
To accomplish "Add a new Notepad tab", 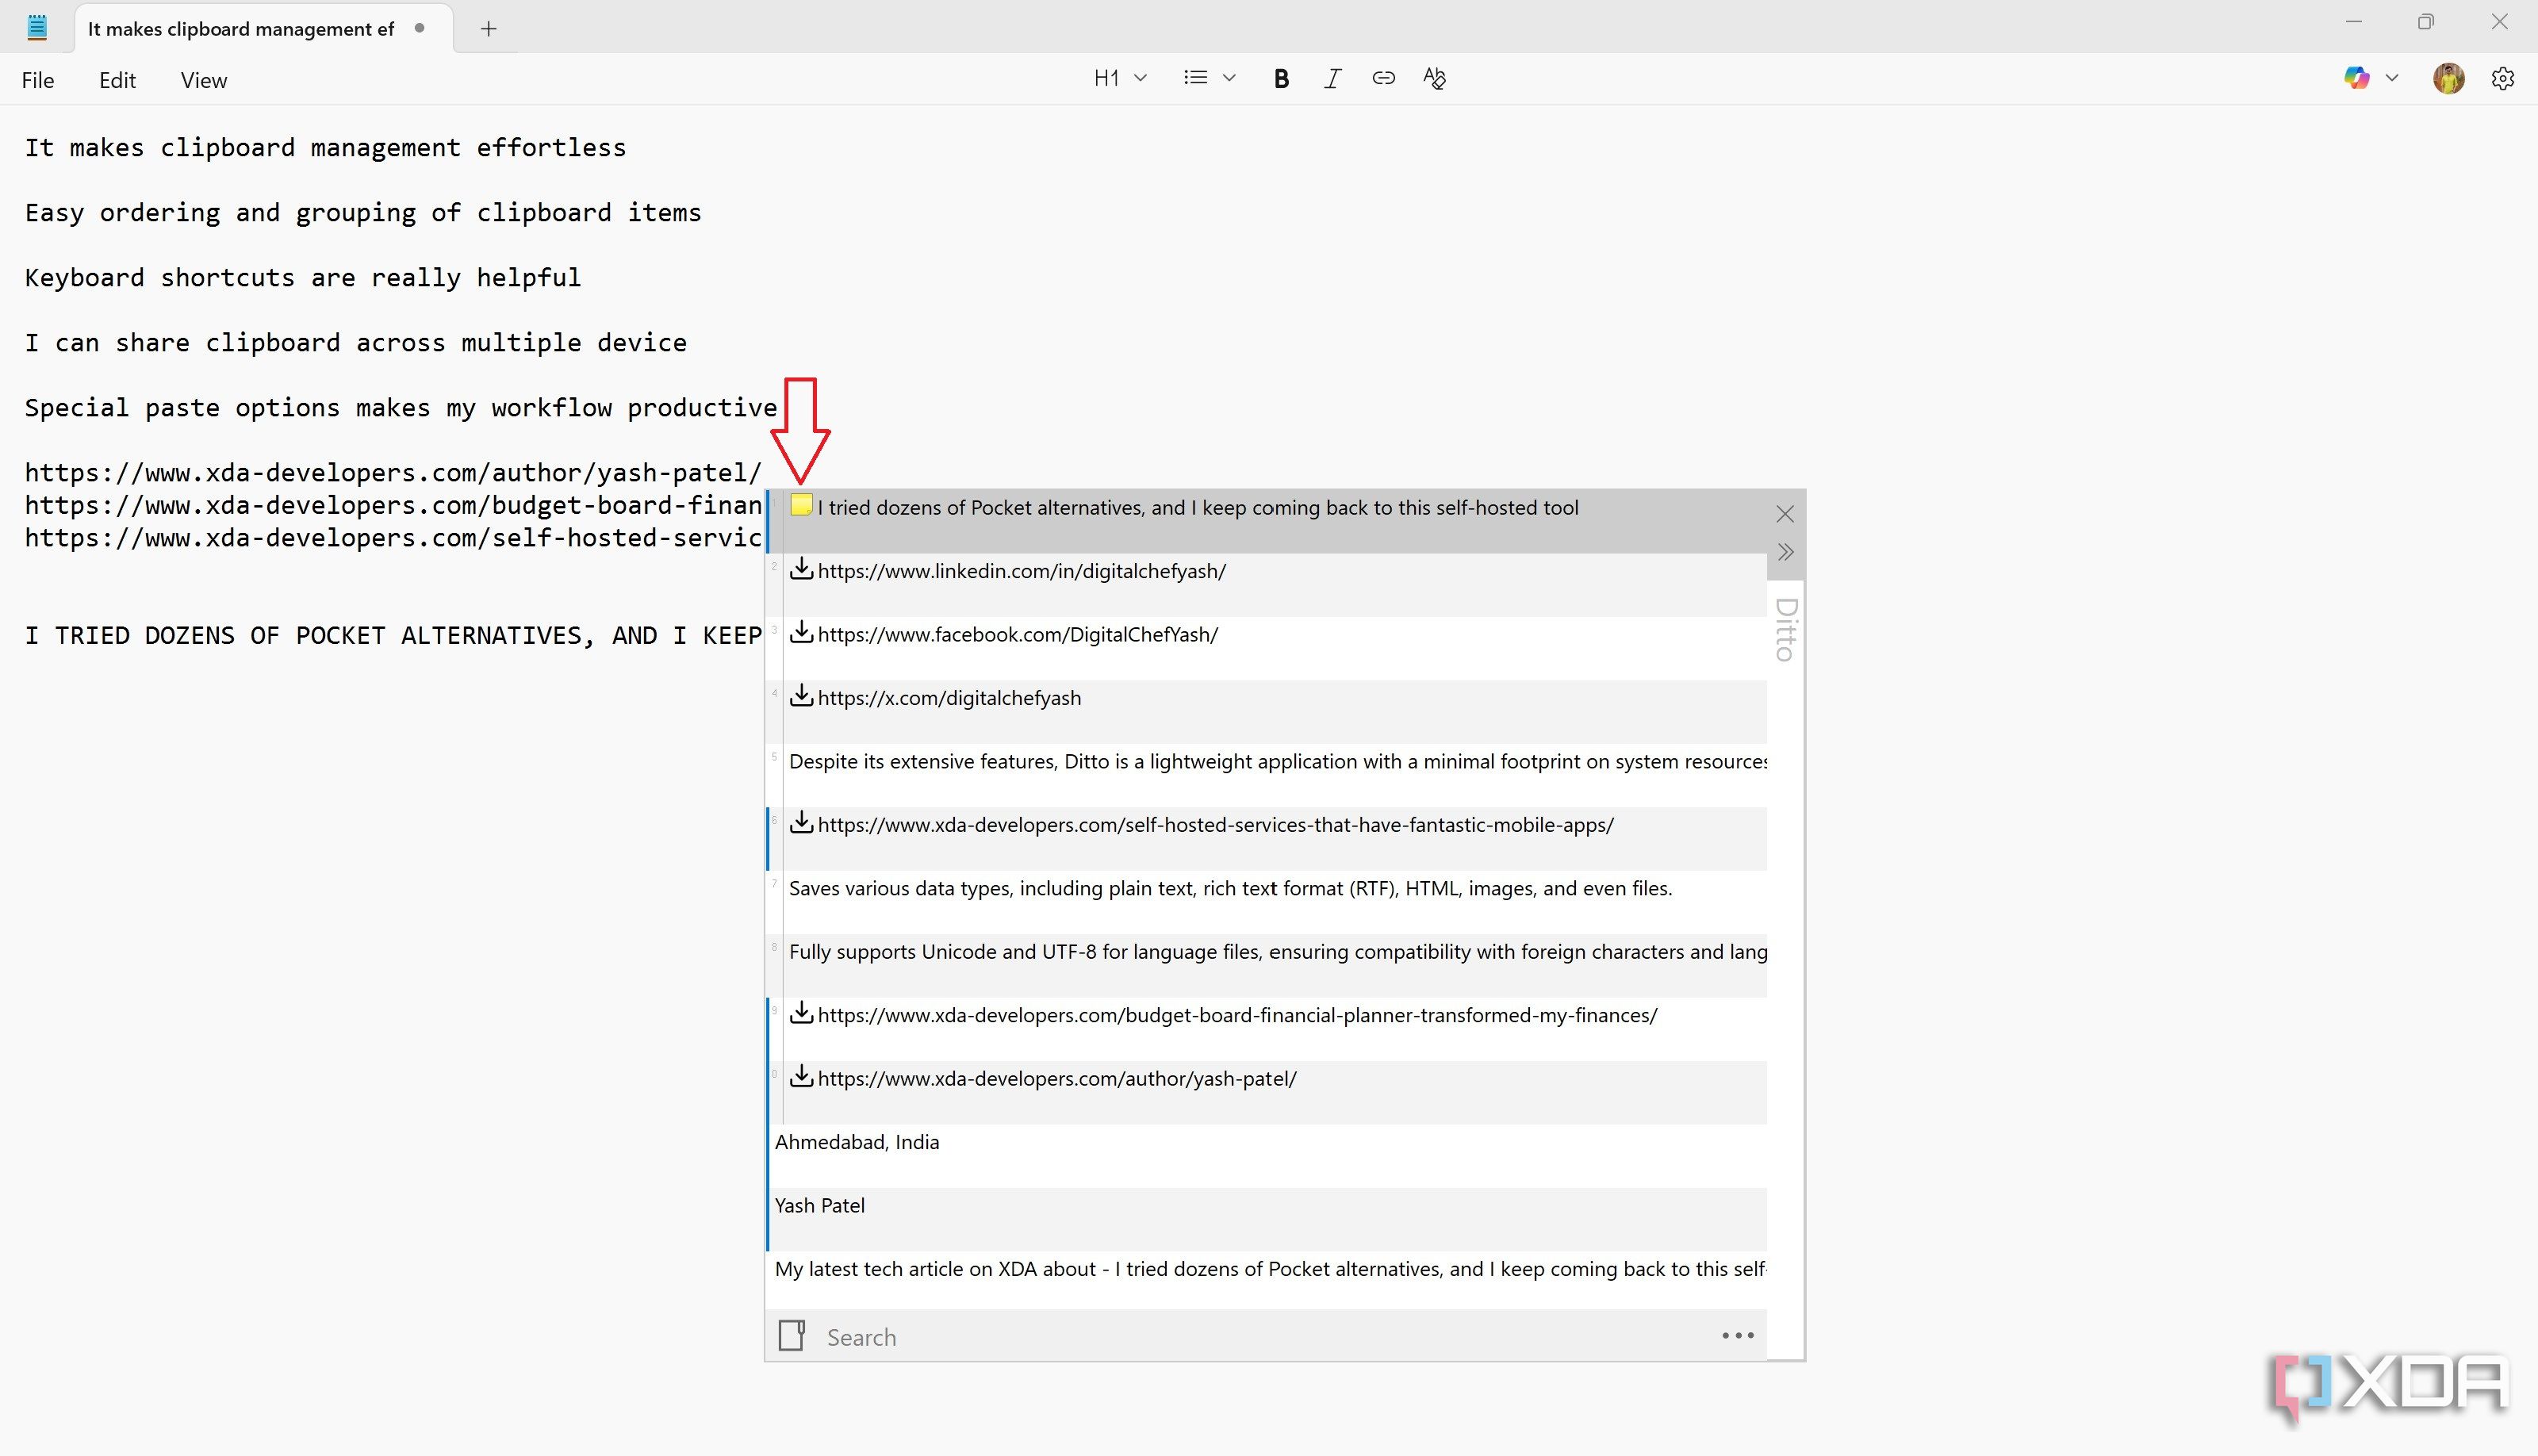I will (x=488, y=29).
